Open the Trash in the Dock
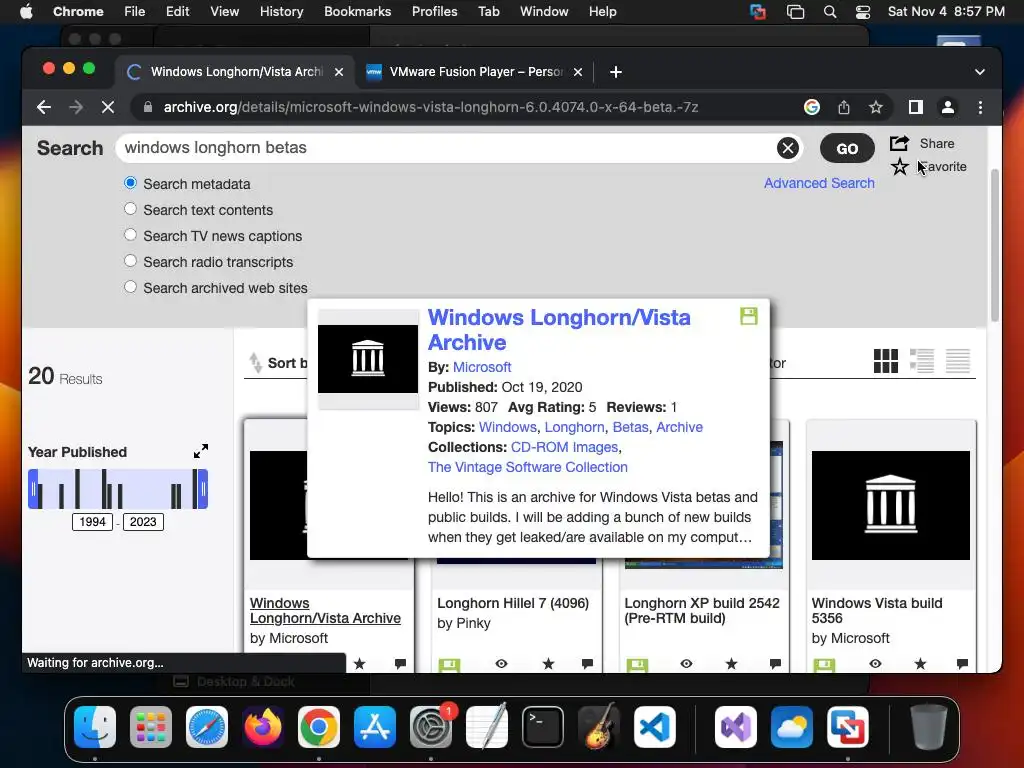Image resolution: width=1024 pixels, height=768 pixels. pos(929,727)
